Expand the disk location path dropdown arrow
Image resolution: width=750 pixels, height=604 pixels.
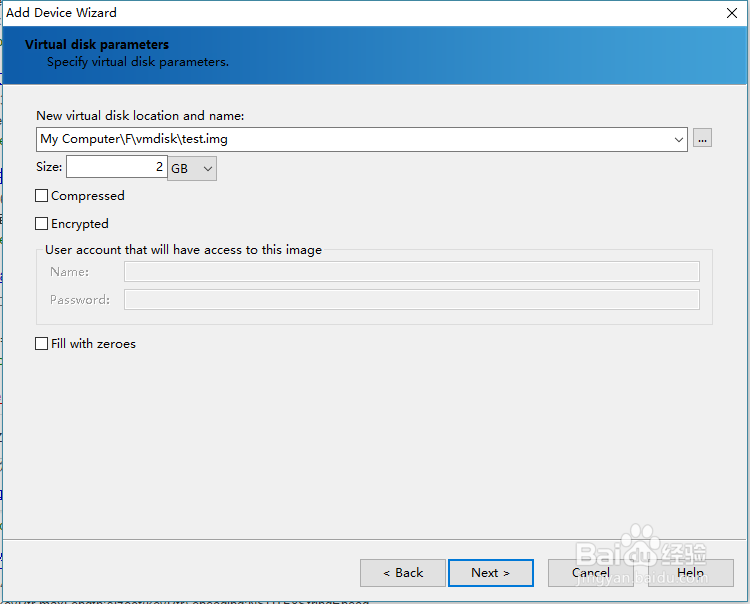pyautogui.click(x=679, y=139)
